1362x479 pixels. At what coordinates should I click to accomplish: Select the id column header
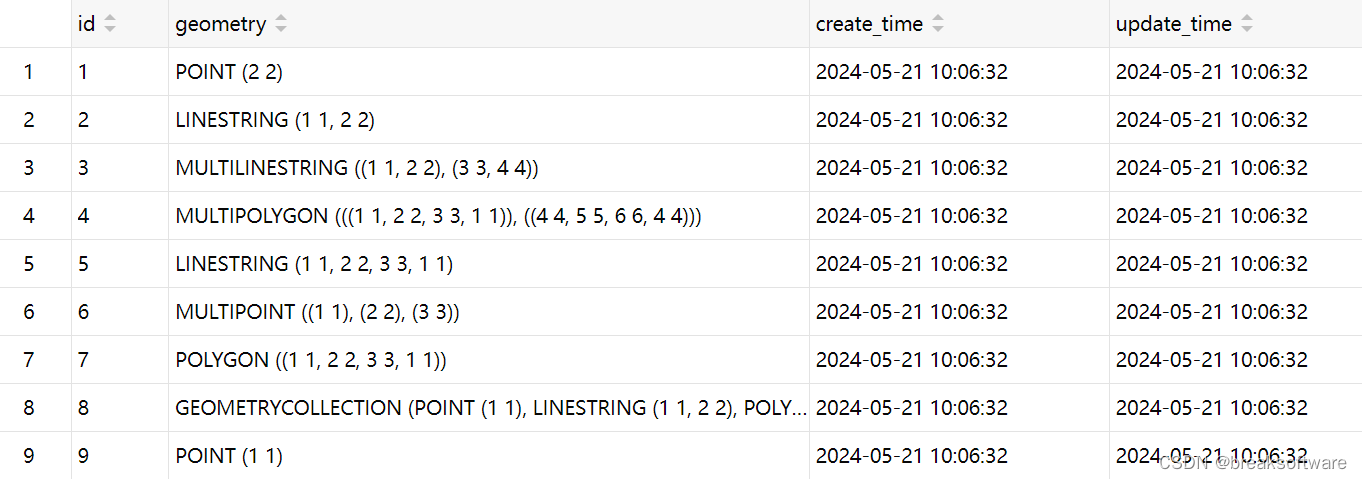click(x=120, y=24)
